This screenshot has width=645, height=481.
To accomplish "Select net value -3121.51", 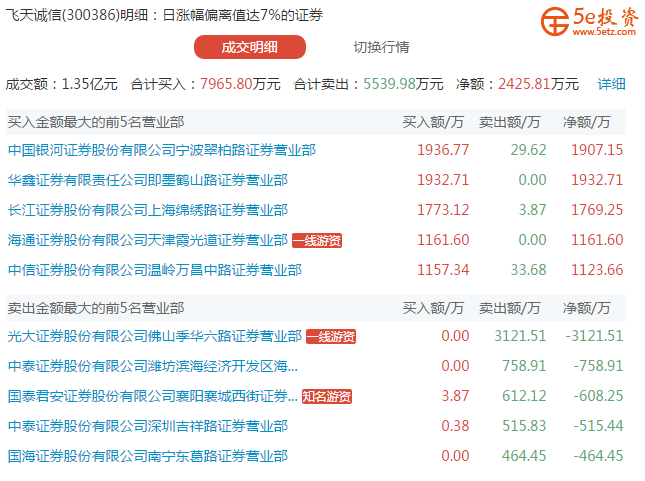I will pyautogui.click(x=594, y=336).
